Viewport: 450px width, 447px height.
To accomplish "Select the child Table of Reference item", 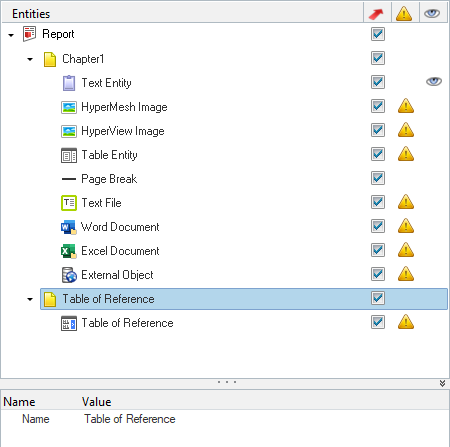I will (127, 323).
